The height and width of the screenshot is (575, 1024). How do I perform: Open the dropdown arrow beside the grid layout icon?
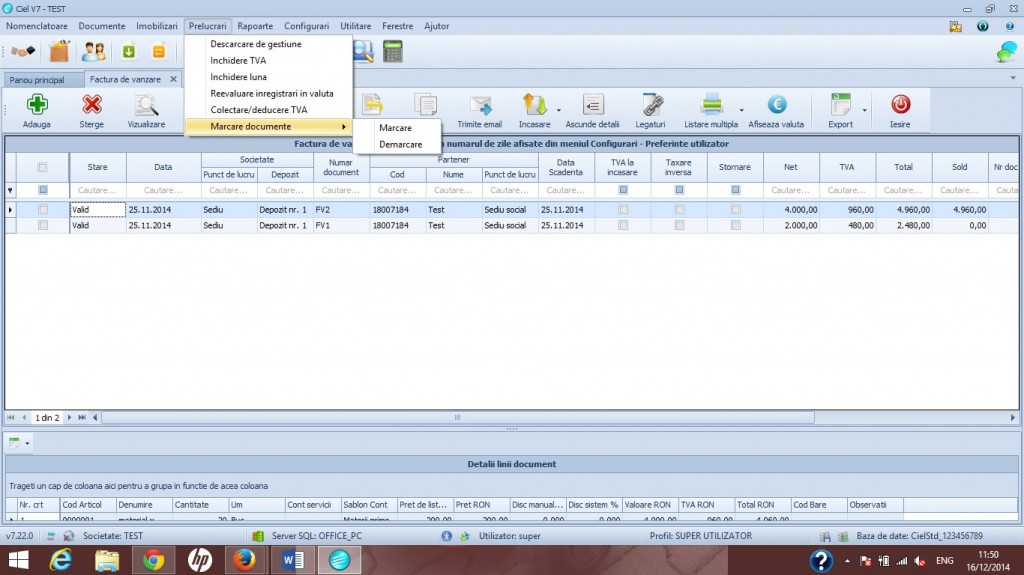coord(27,444)
